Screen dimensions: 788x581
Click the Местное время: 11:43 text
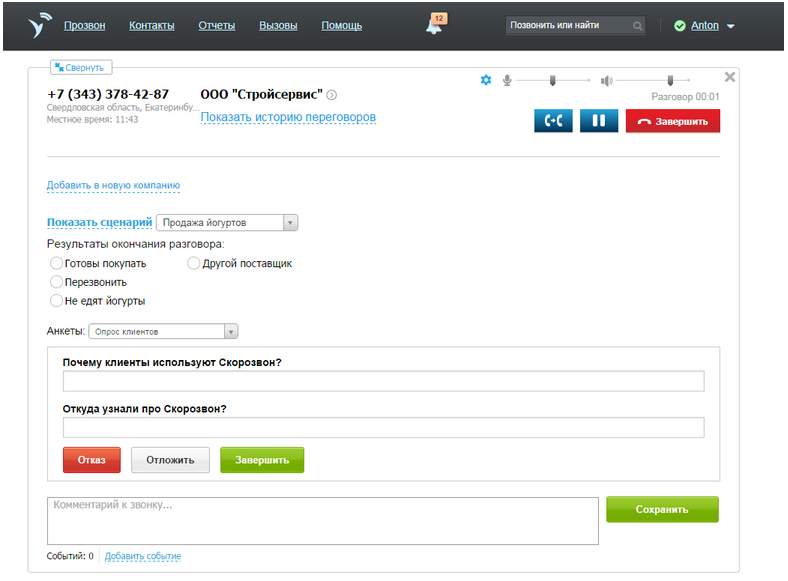92,120
